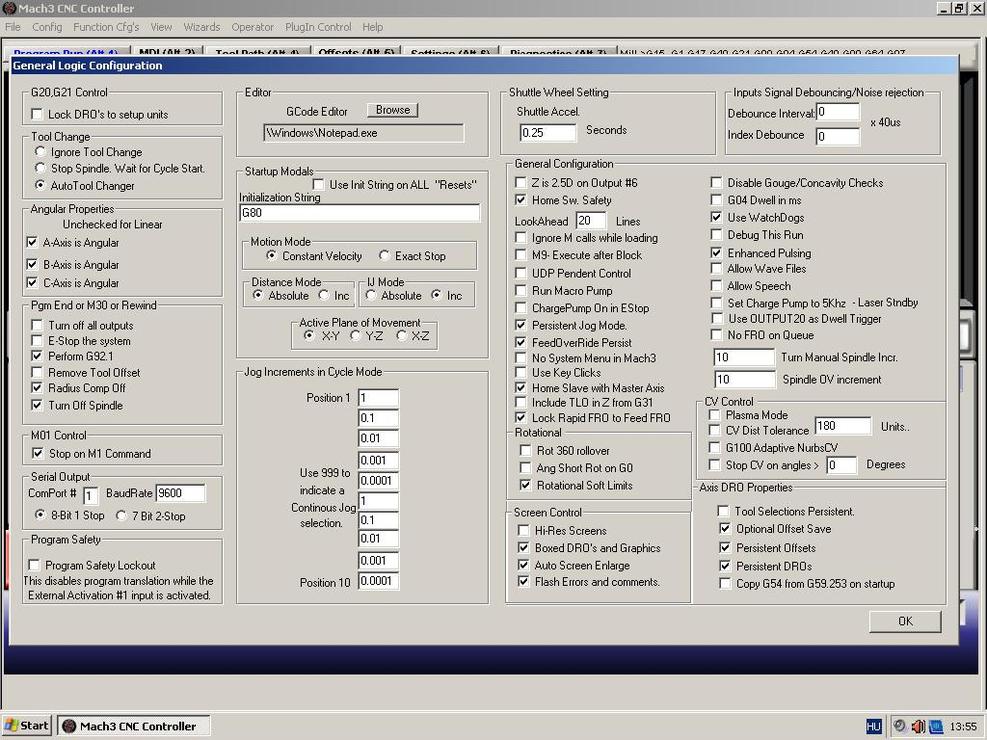Click the volume speaker tray icon
The width and height of the screenshot is (987, 740).
[x=918, y=726]
